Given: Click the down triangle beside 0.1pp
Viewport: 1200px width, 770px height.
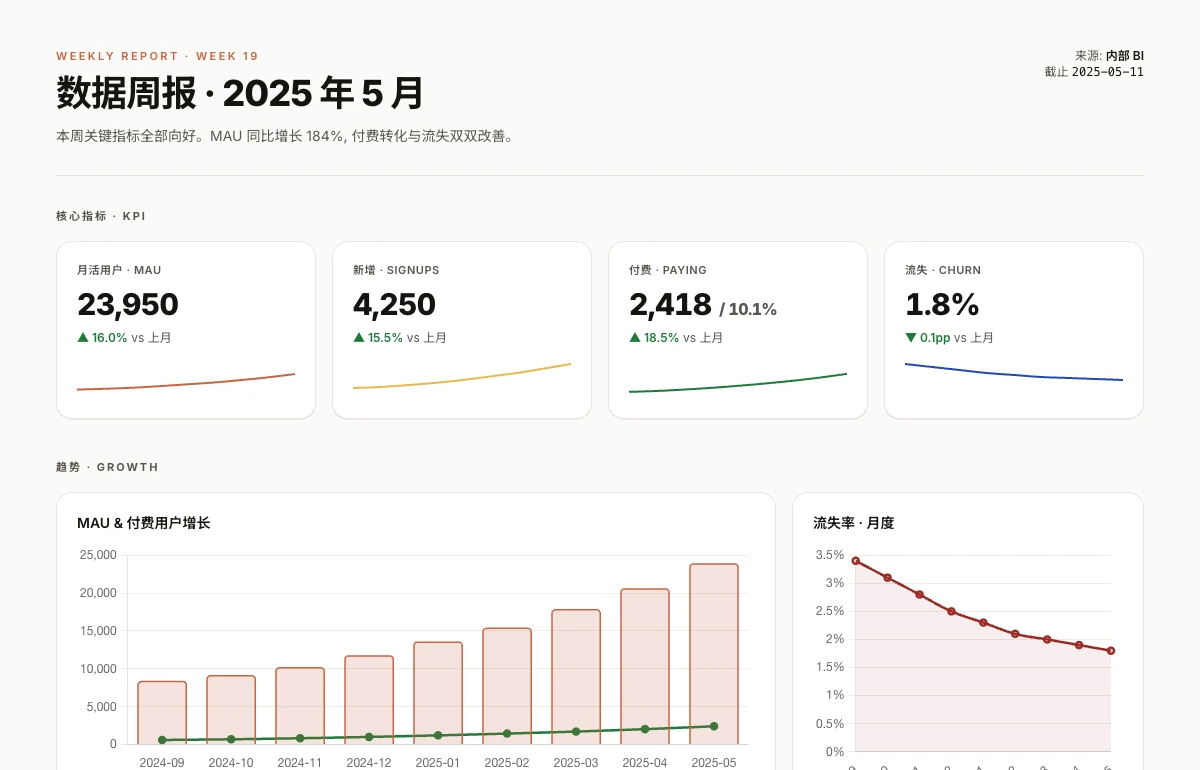Looking at the screenshot, I should [911, 338].
